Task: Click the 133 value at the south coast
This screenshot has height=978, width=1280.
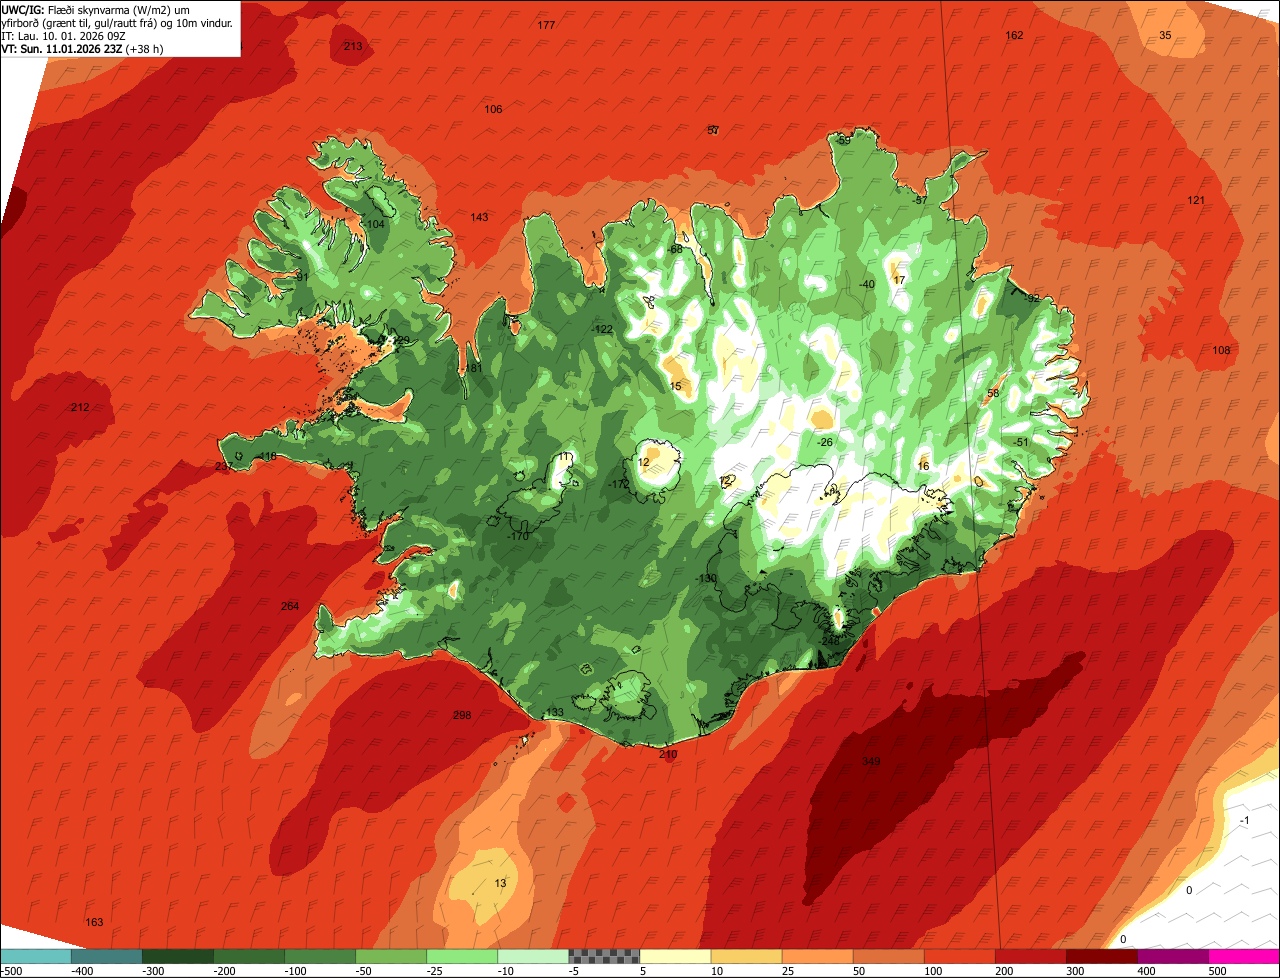Action: click(x=555, y=712)
